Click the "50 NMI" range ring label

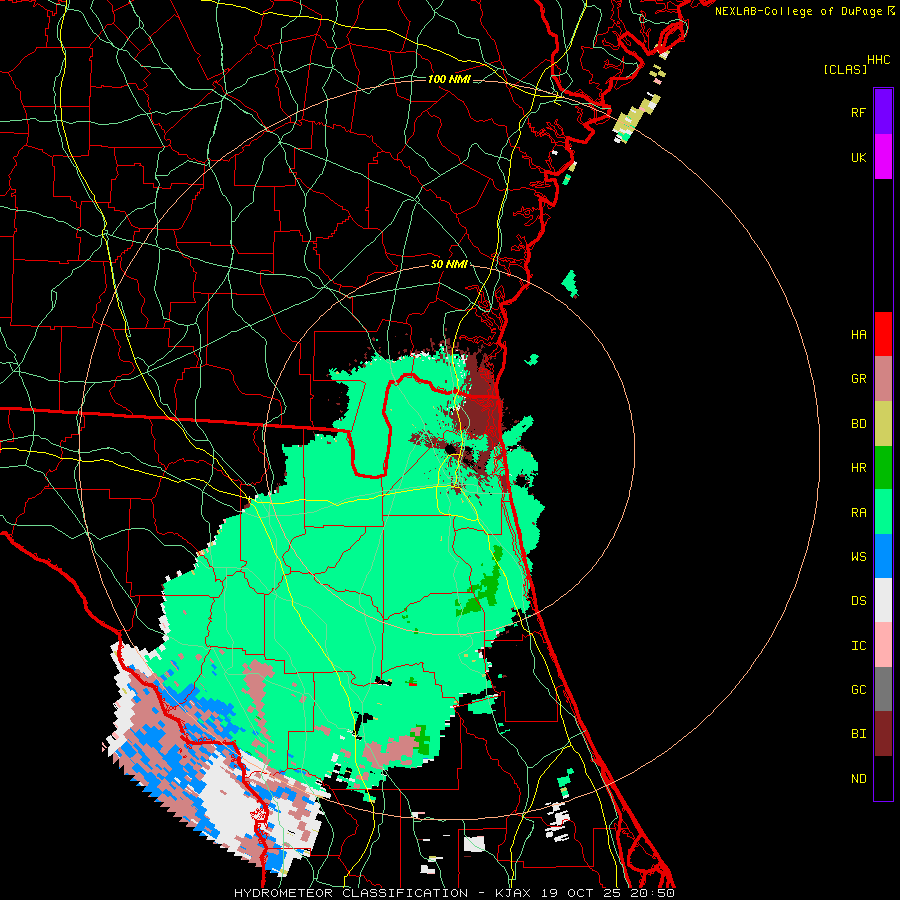[449, 264]
